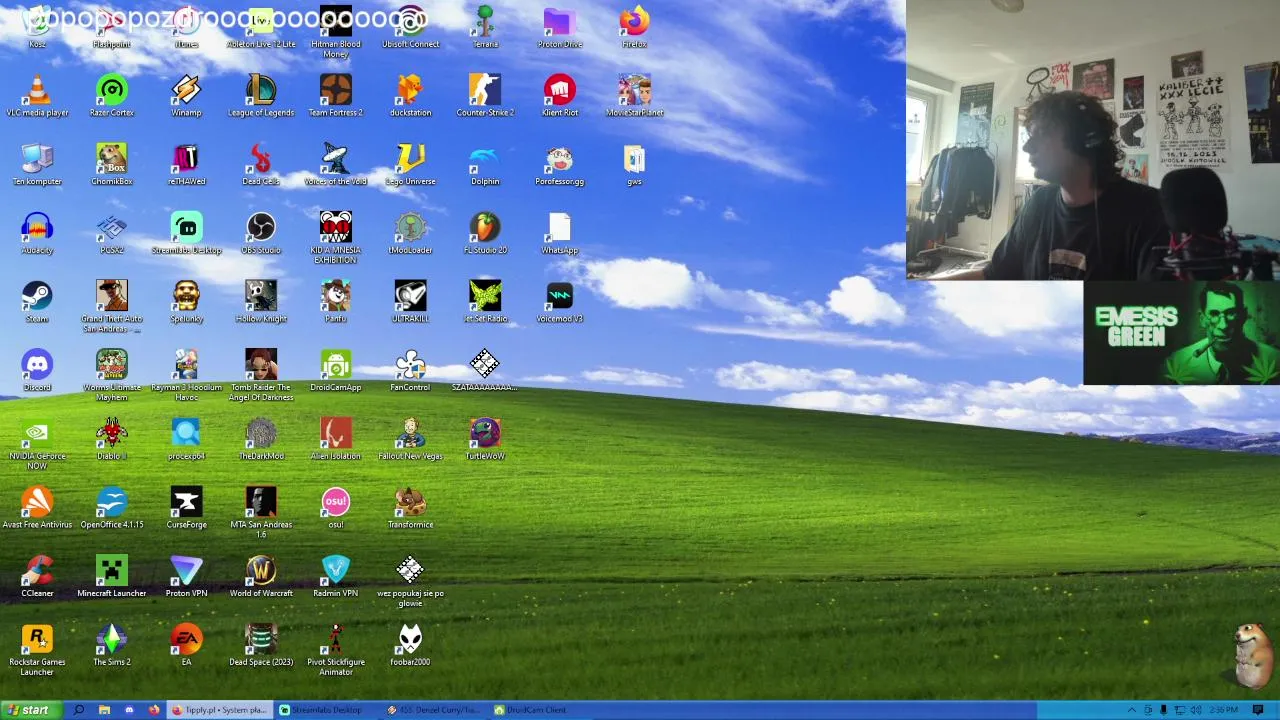1280x720 pixels.
Task: Select the OBS Studio icon
Action: pos(261,234)
